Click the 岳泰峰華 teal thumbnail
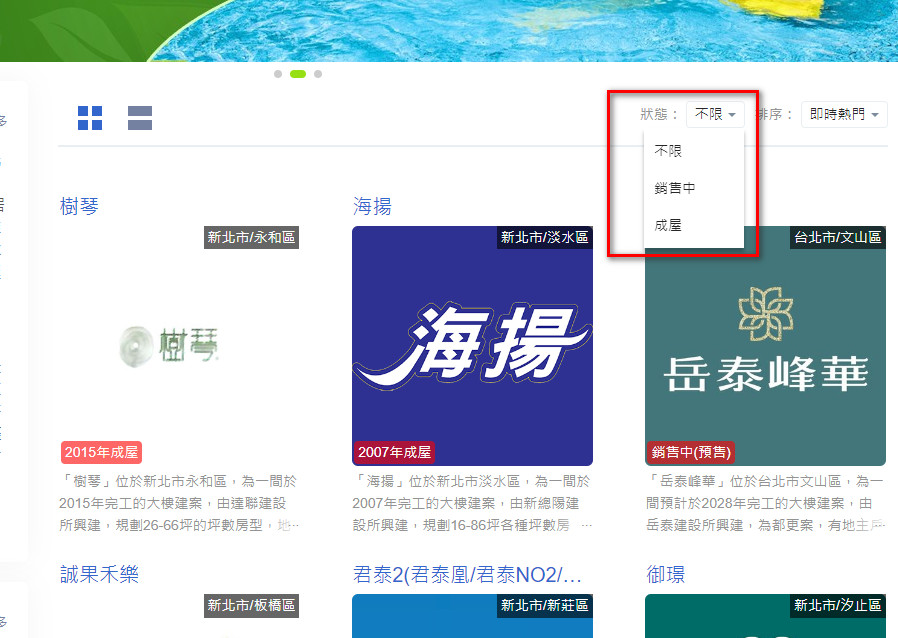Viewport: 898px width, 638px height. pyautogui.click(x=766, y=346)
